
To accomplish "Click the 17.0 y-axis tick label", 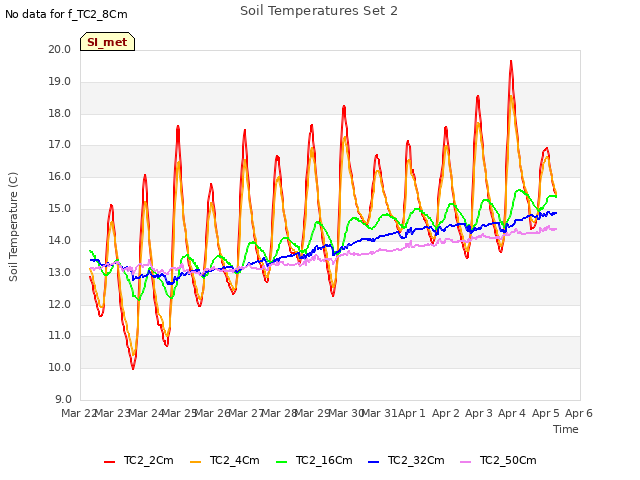I will 60,144.
